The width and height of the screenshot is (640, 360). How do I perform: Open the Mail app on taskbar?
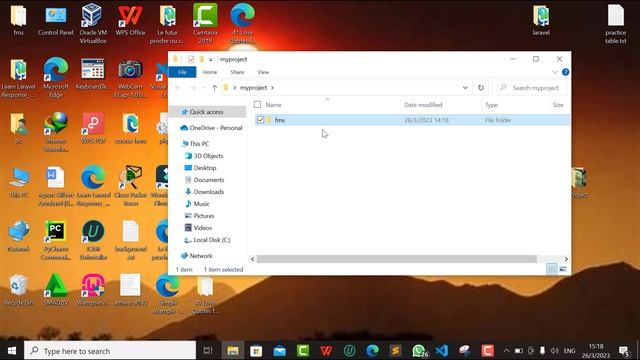(x=280, y=351)
